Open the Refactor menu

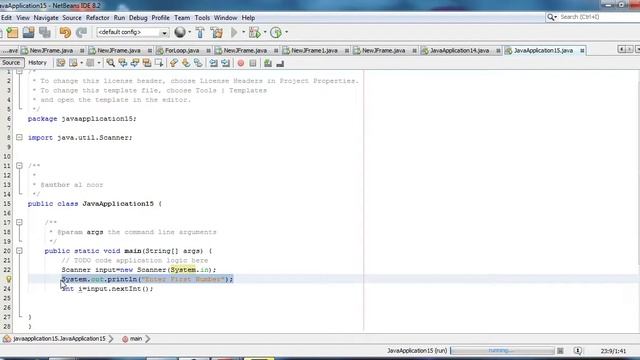click(98, 18)
